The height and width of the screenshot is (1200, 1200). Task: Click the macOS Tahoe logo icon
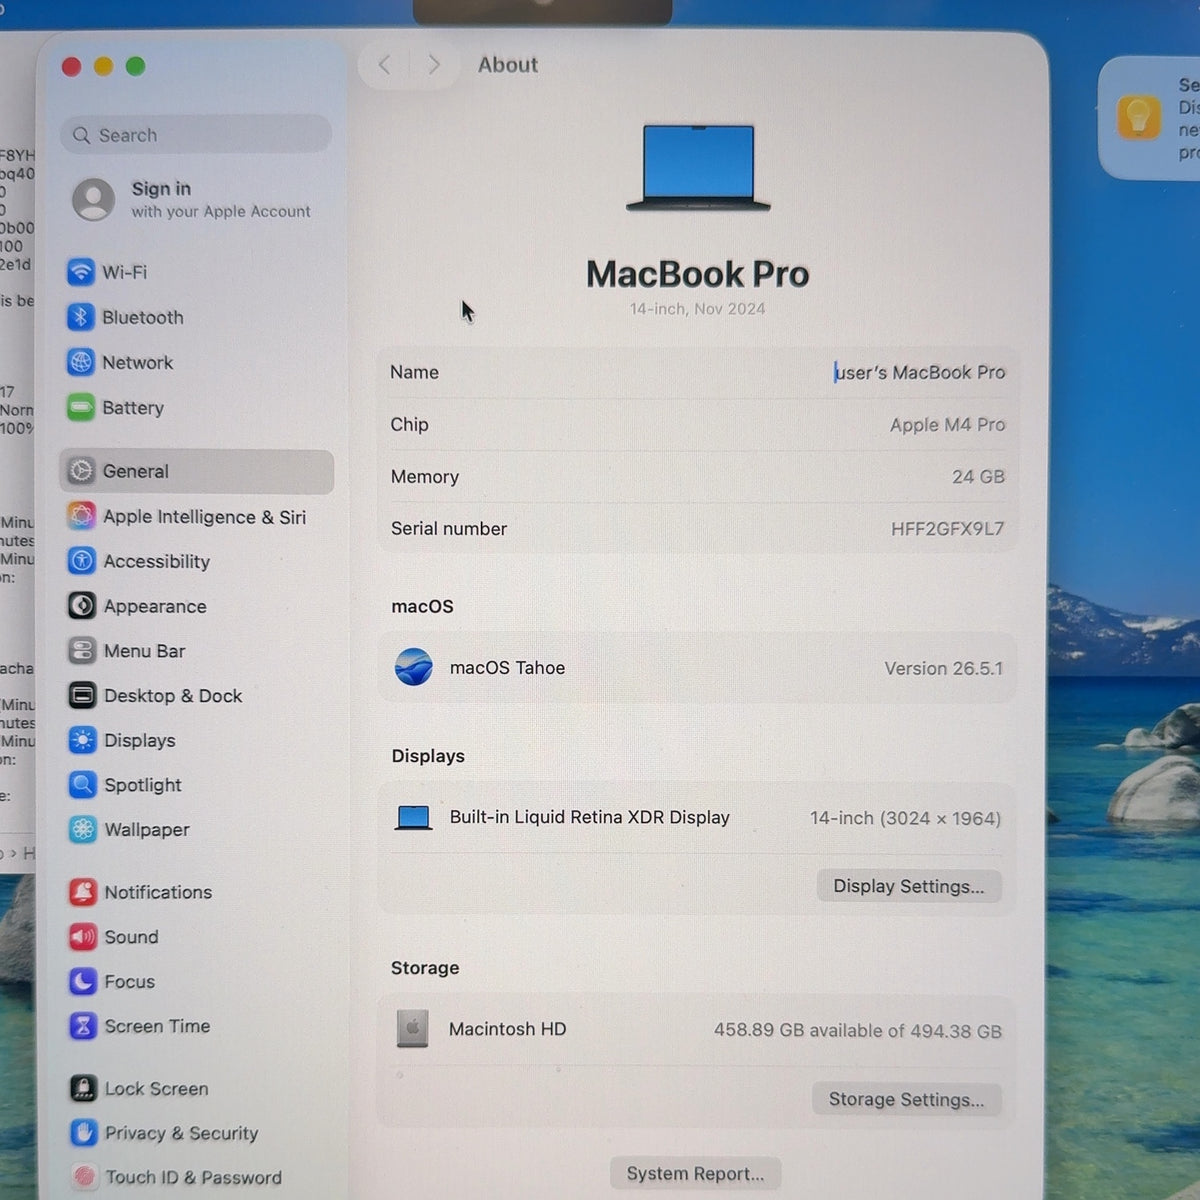click(x=413, y=667)
